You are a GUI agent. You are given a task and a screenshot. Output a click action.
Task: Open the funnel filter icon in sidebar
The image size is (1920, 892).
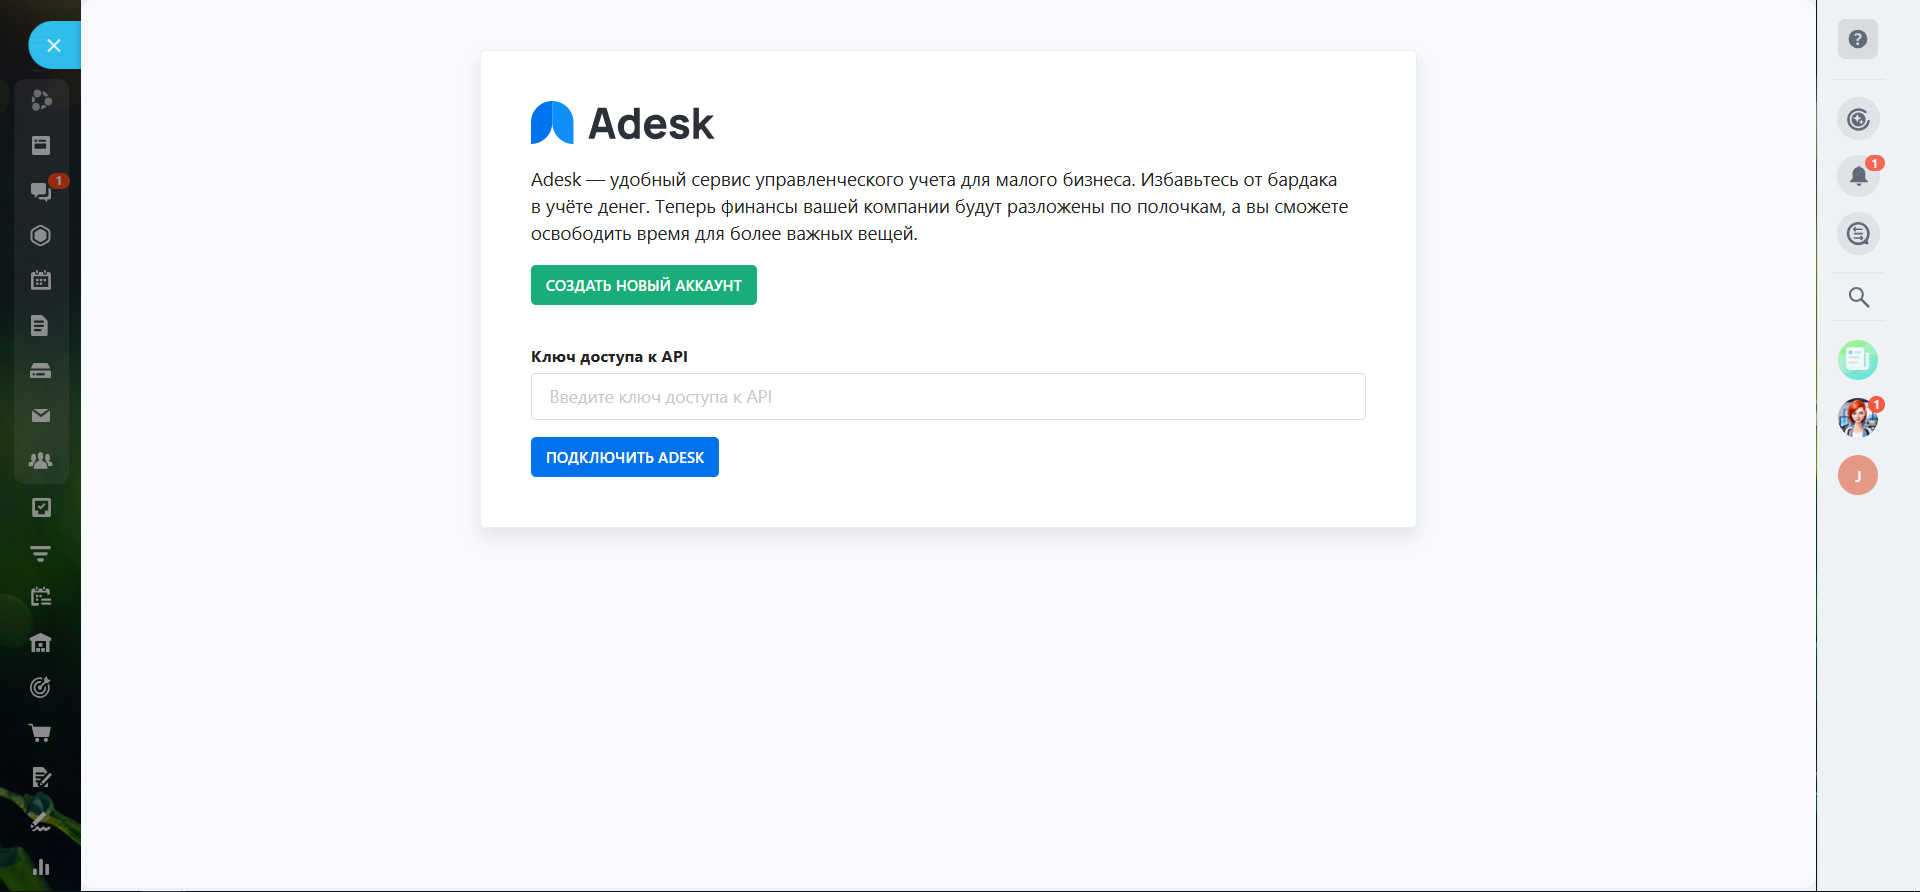point(41,553)
